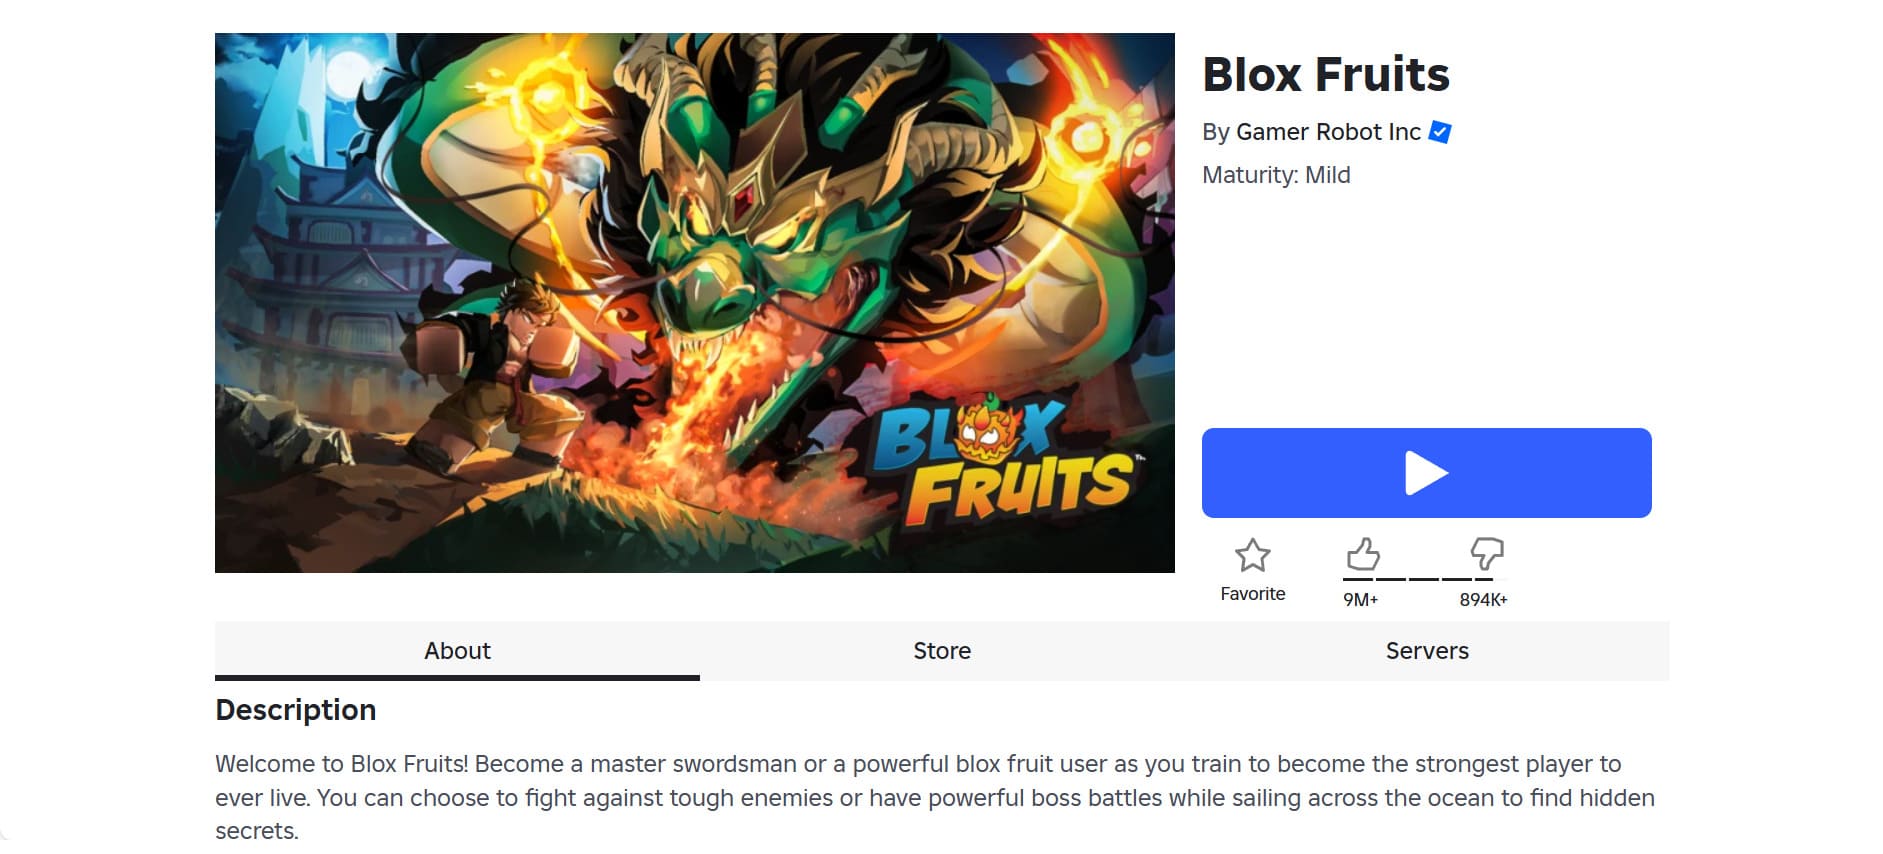Switch to the Store tab

click(941, 650)
